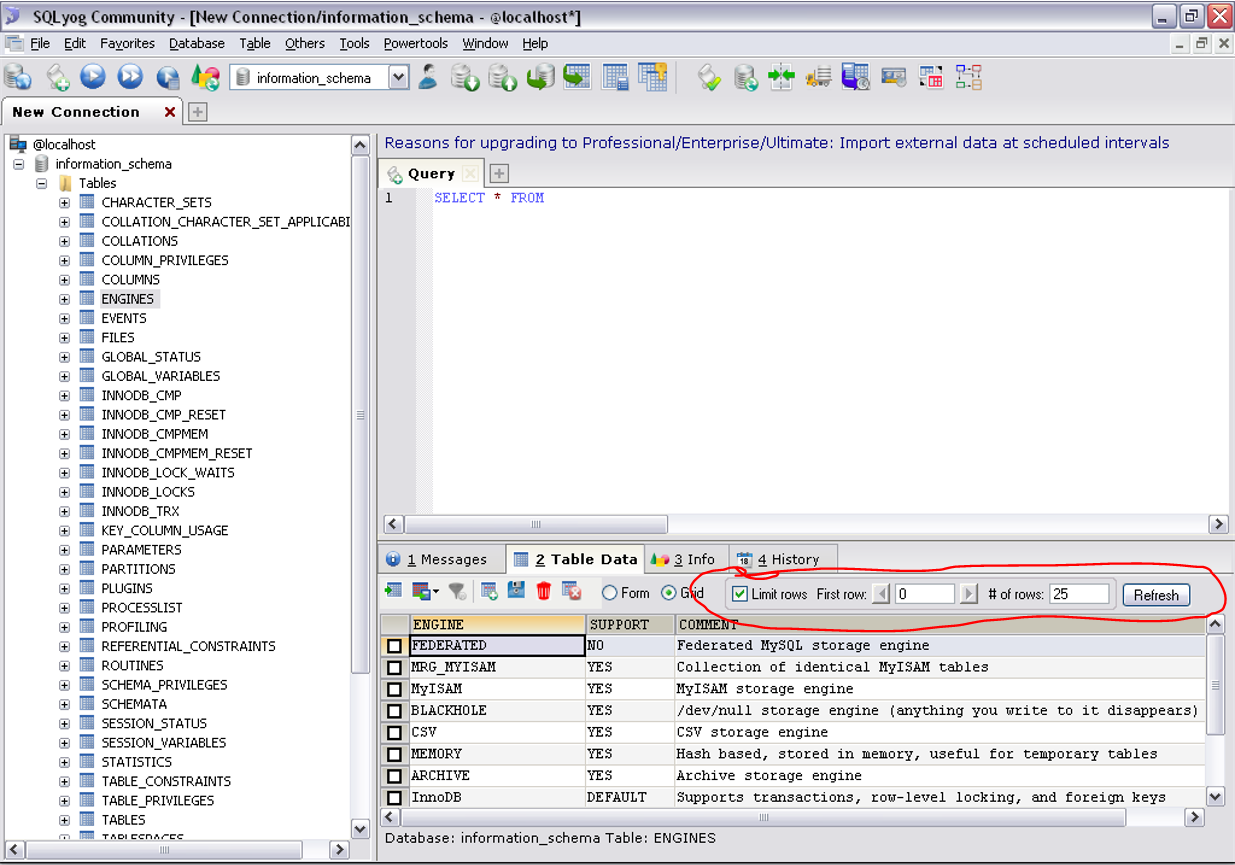
Task: Click the Execute Query play icon
Action: coord(93,77)
